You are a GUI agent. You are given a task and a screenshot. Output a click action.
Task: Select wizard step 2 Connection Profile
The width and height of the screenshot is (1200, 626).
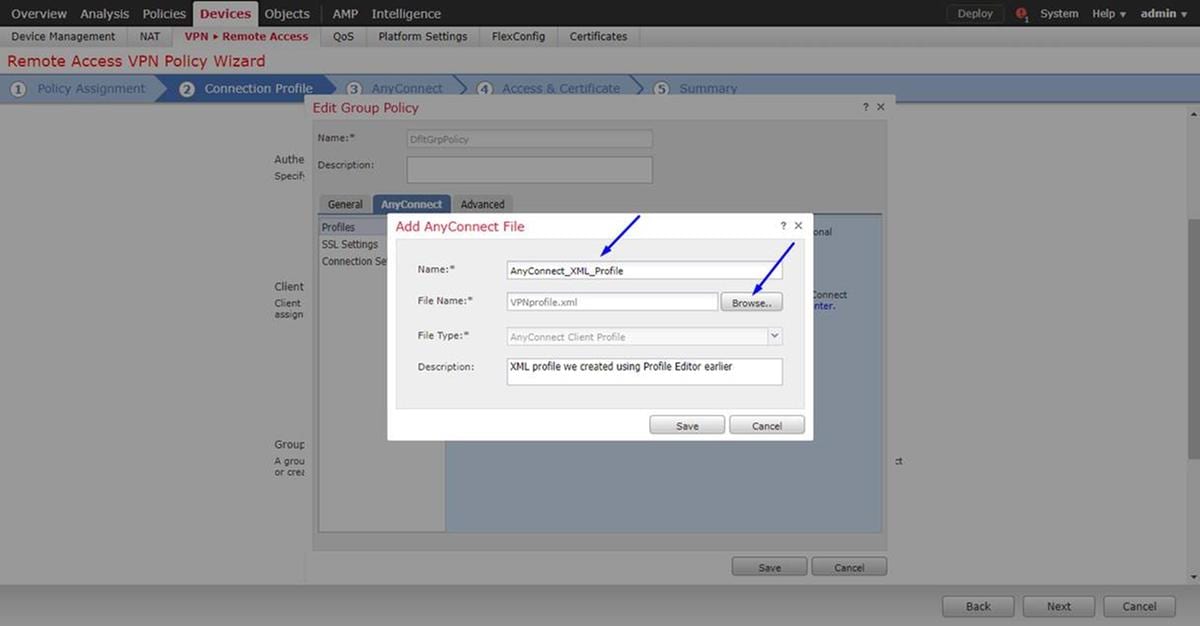(246, 88)
